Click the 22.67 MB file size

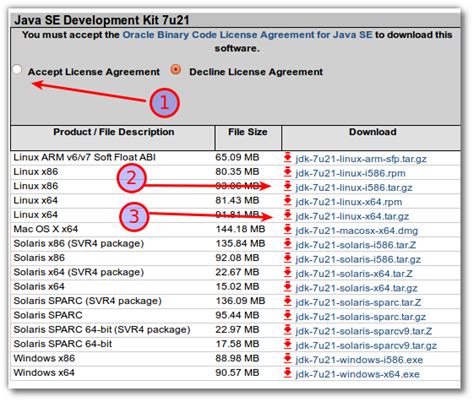(237, 272)
